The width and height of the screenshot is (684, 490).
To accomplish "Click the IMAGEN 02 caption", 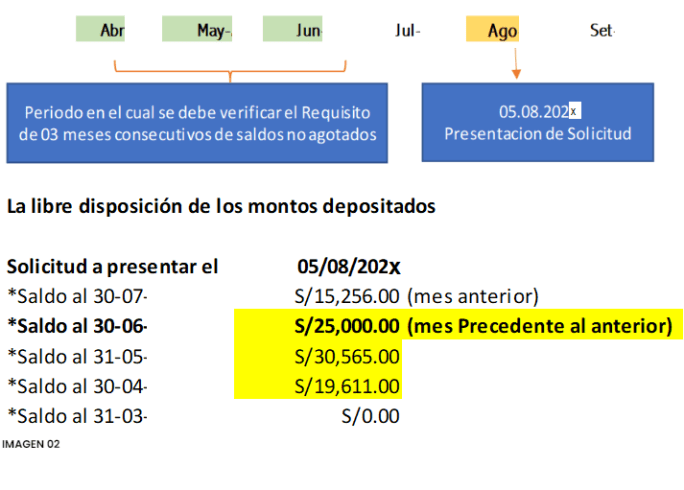I will click(x=31, y=443).
